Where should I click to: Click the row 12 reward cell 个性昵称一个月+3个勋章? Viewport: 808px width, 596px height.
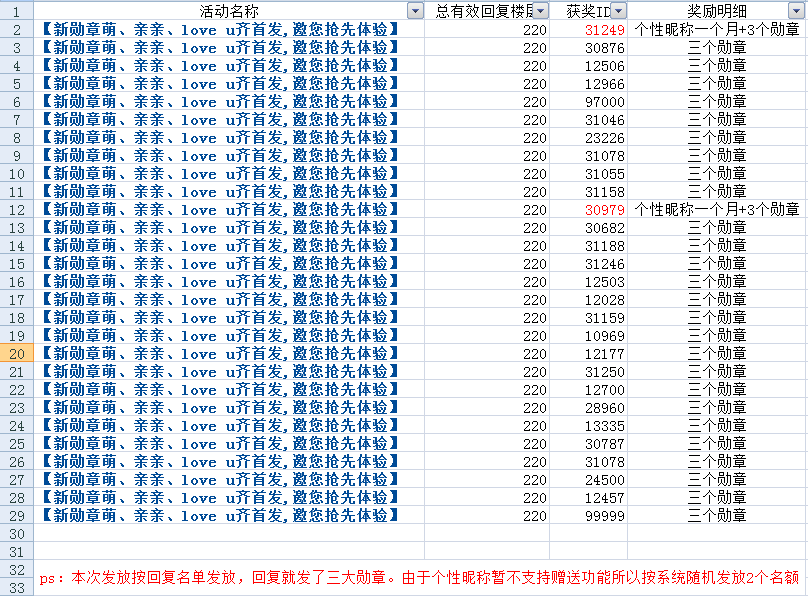717,210
